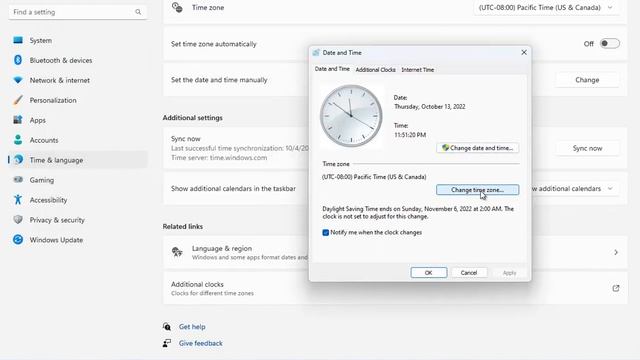The image size is (640, 360).
Task: Click the Time zone globe-clock icon
Action: pos(177,7)
